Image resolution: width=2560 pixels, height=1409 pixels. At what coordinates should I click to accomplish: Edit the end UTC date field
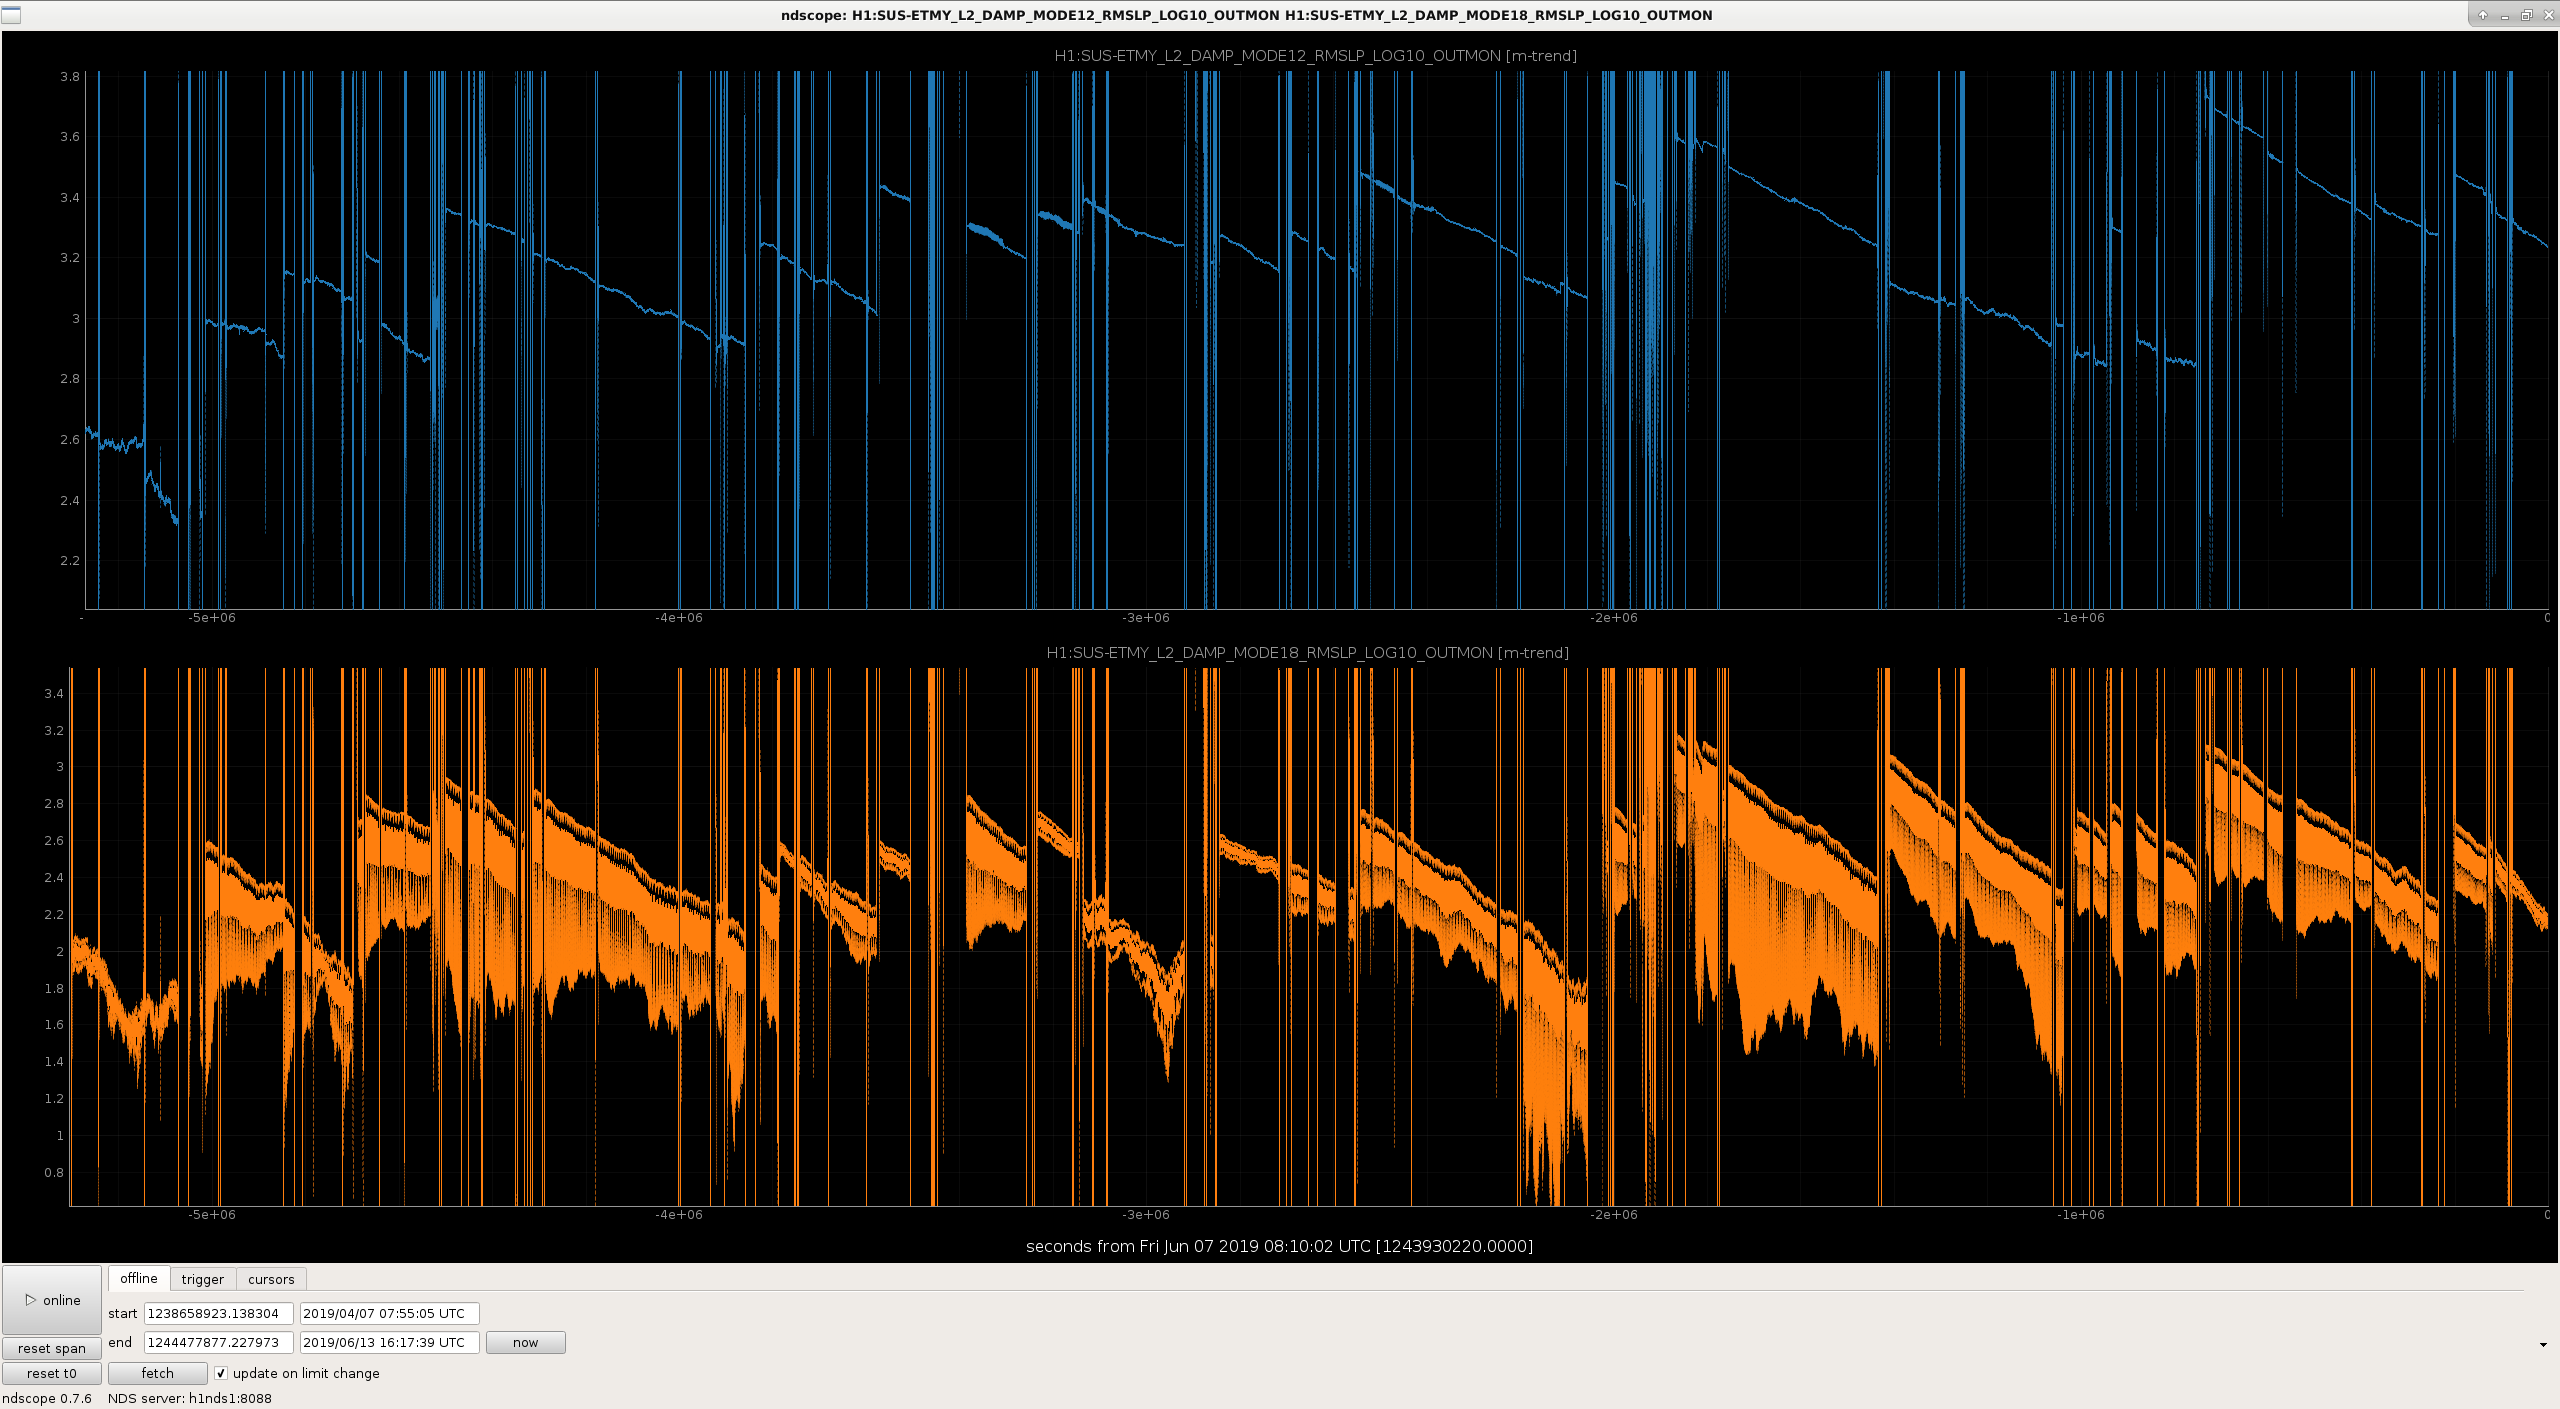tap(389, 1342)
